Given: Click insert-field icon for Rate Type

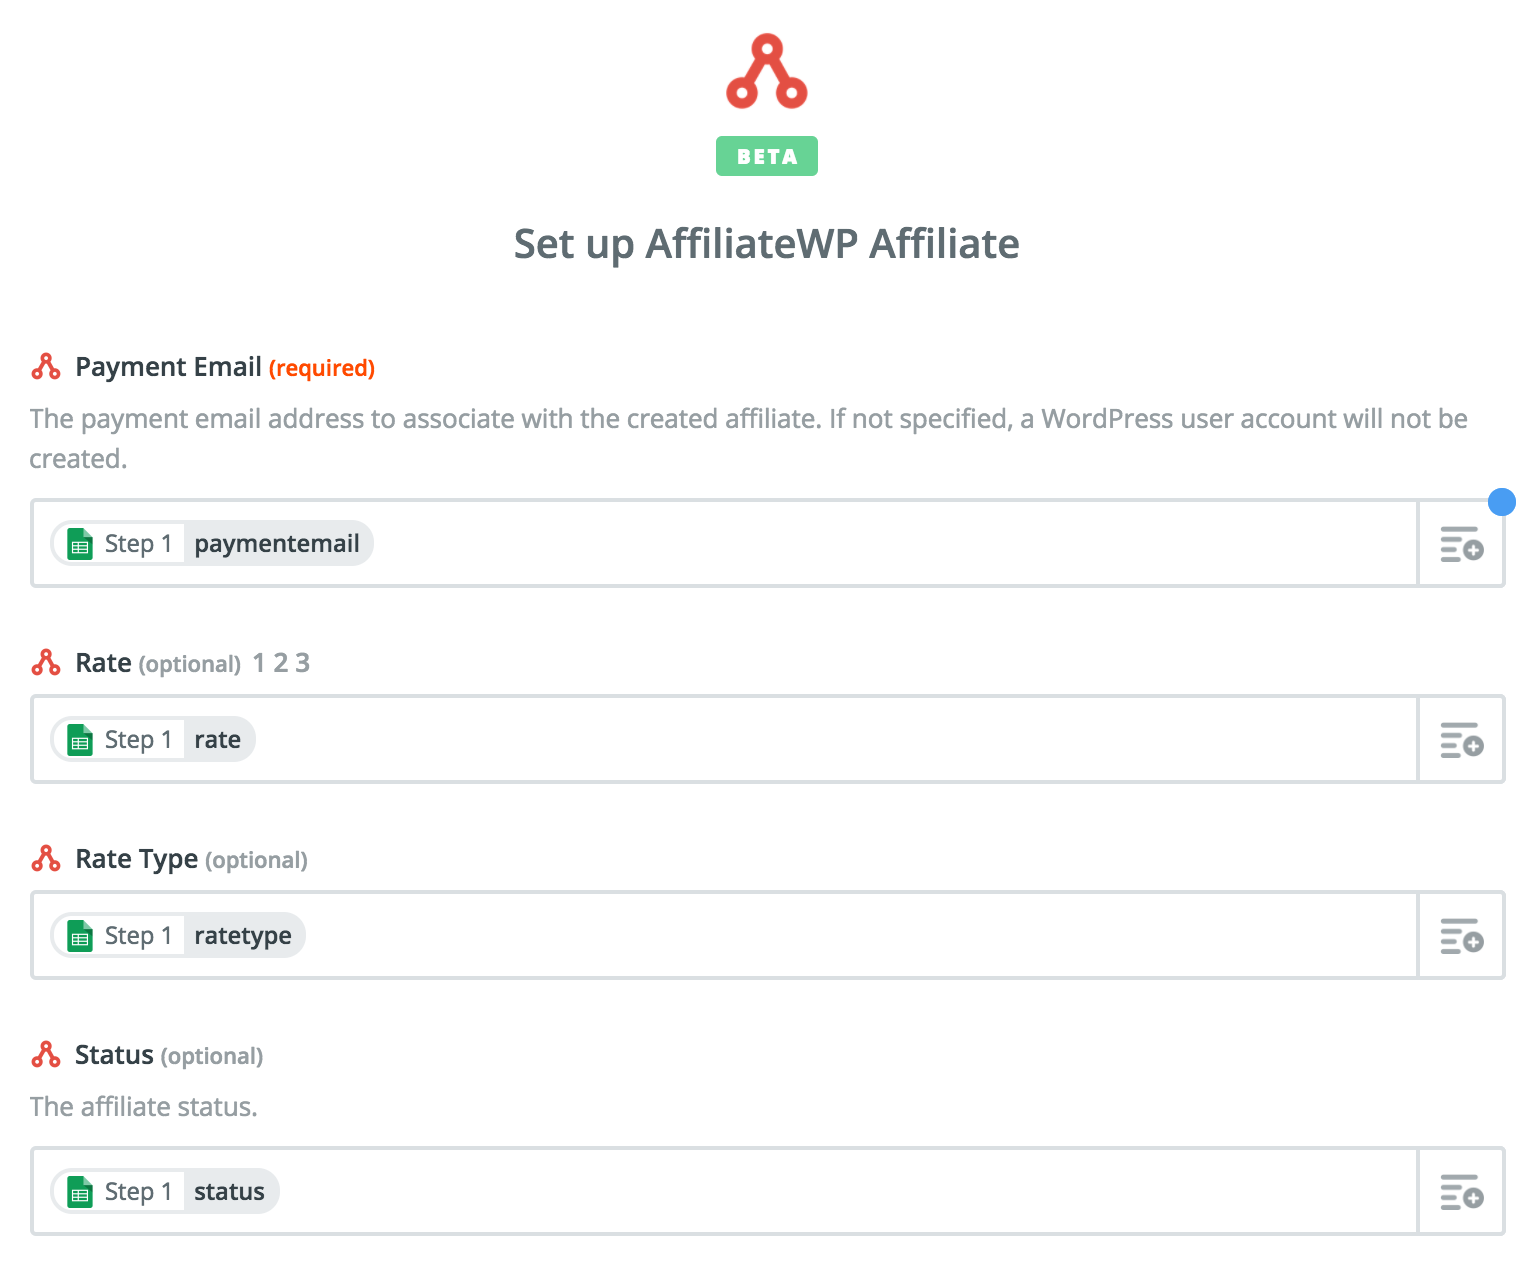Looking at the screenshot, I should pos(1461,936).
